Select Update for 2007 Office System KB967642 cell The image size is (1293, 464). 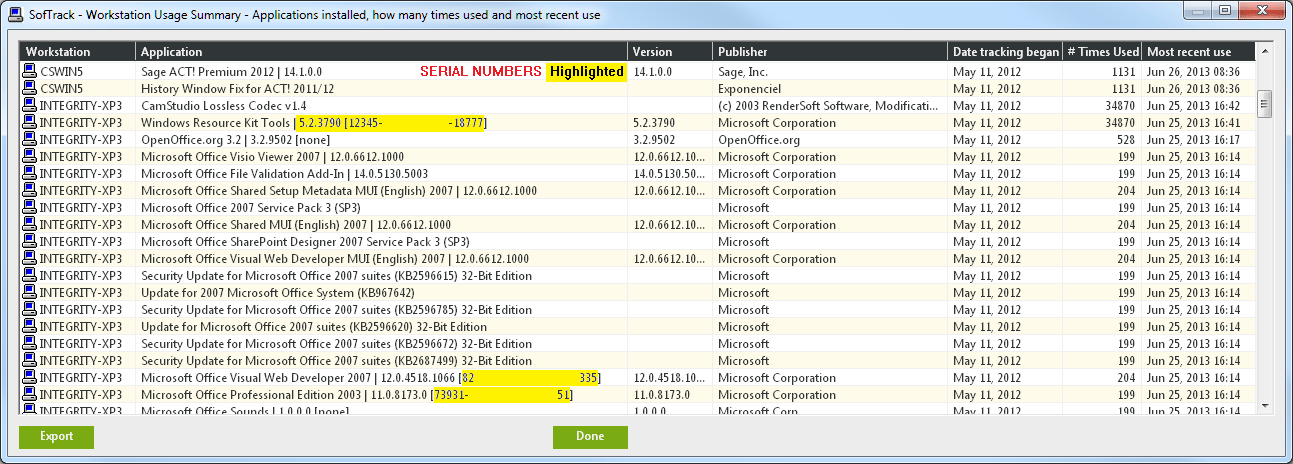click(x=382, y=293)
